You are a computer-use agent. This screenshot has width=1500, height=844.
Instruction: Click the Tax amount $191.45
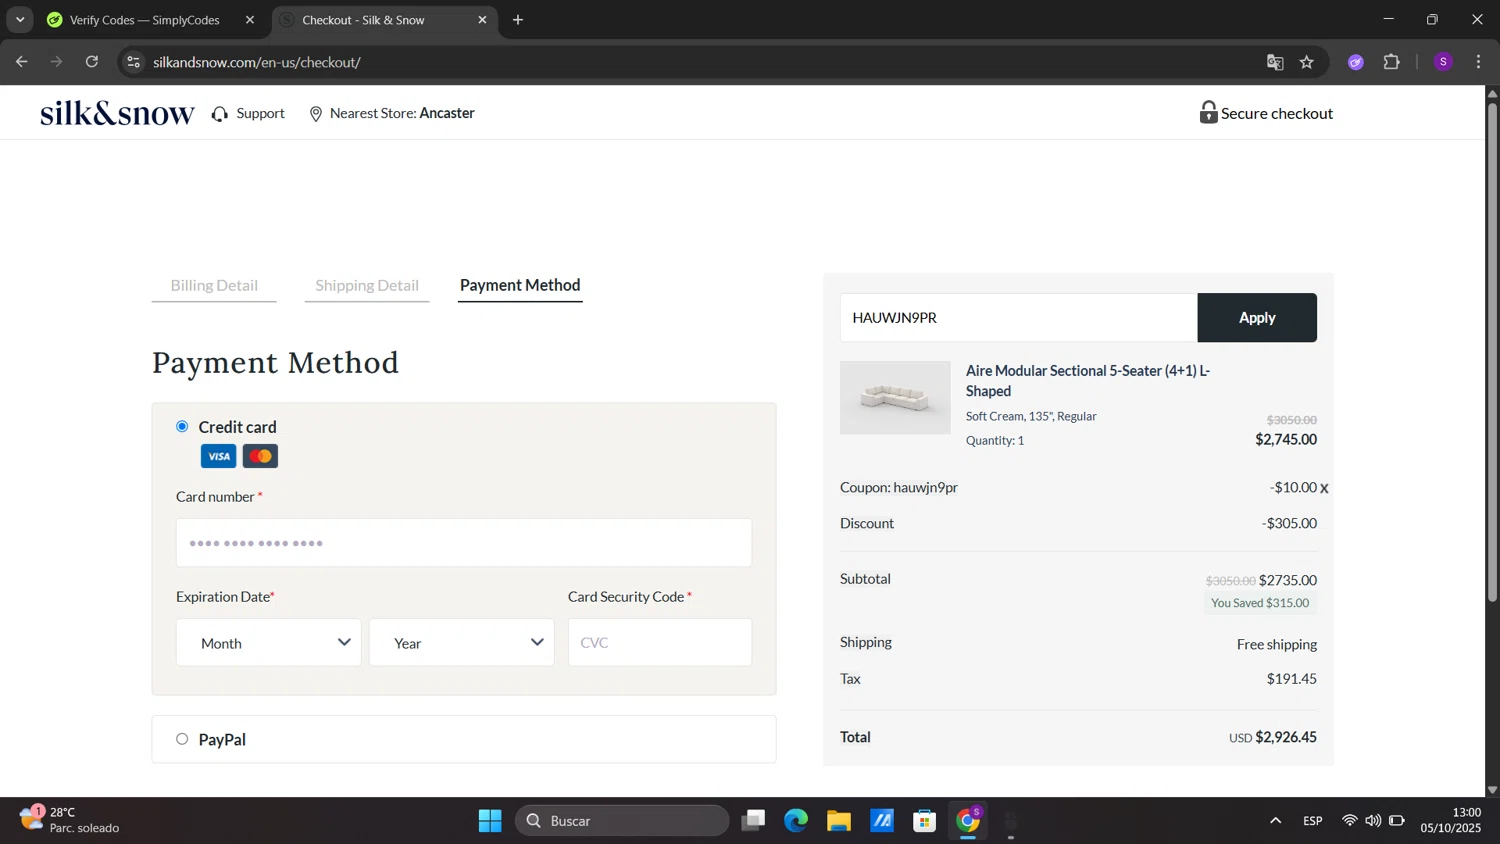point(1291,679)
